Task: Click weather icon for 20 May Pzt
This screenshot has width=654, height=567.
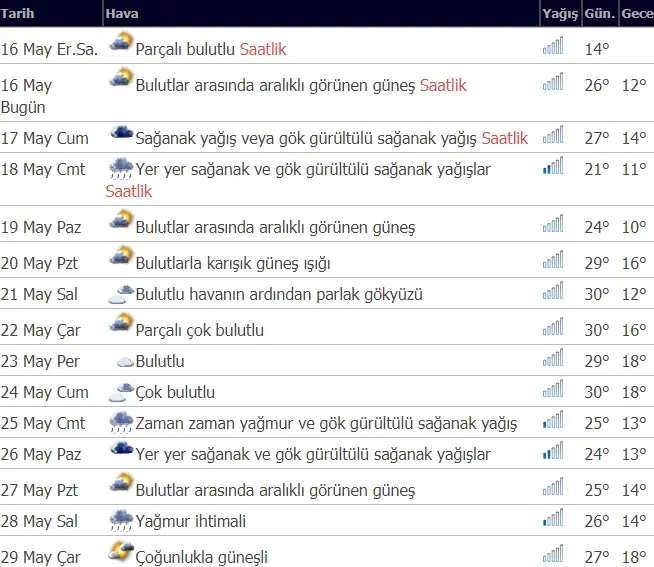Action: (x=121, y=256)
